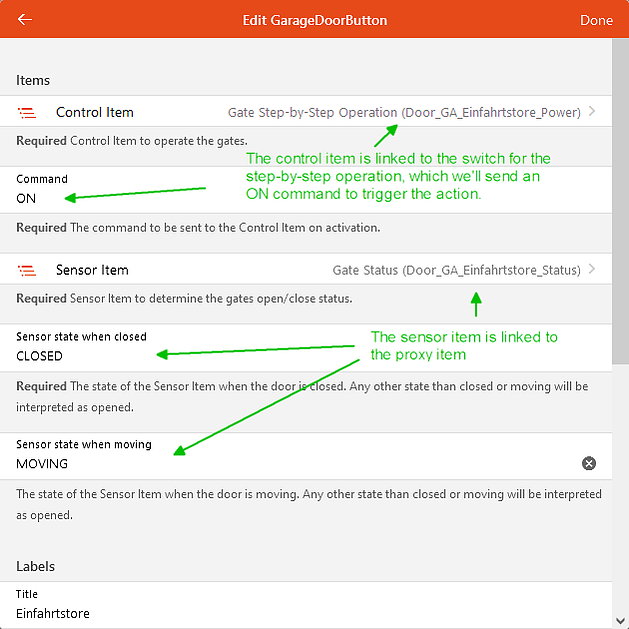629x629 pixels.
Task: Expand chevron next to Door_GA_Einfahrtstore_Power
Action: click(592, 112)
